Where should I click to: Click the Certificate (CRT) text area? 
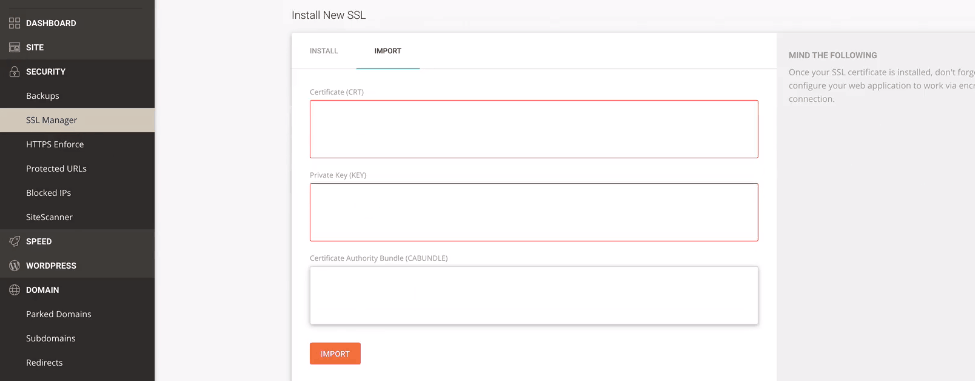click(534, 129)
